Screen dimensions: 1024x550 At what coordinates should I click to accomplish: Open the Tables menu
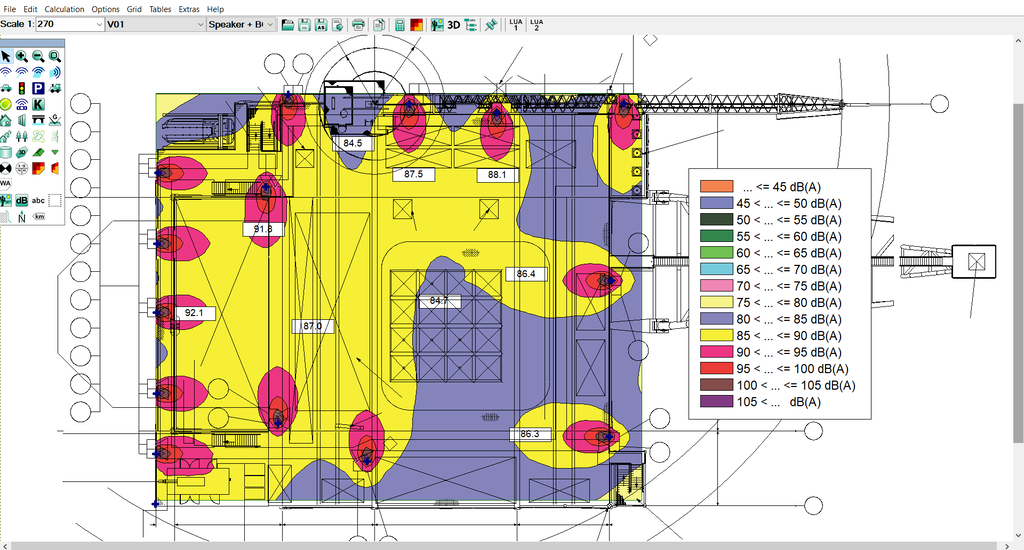coord(160,9)
